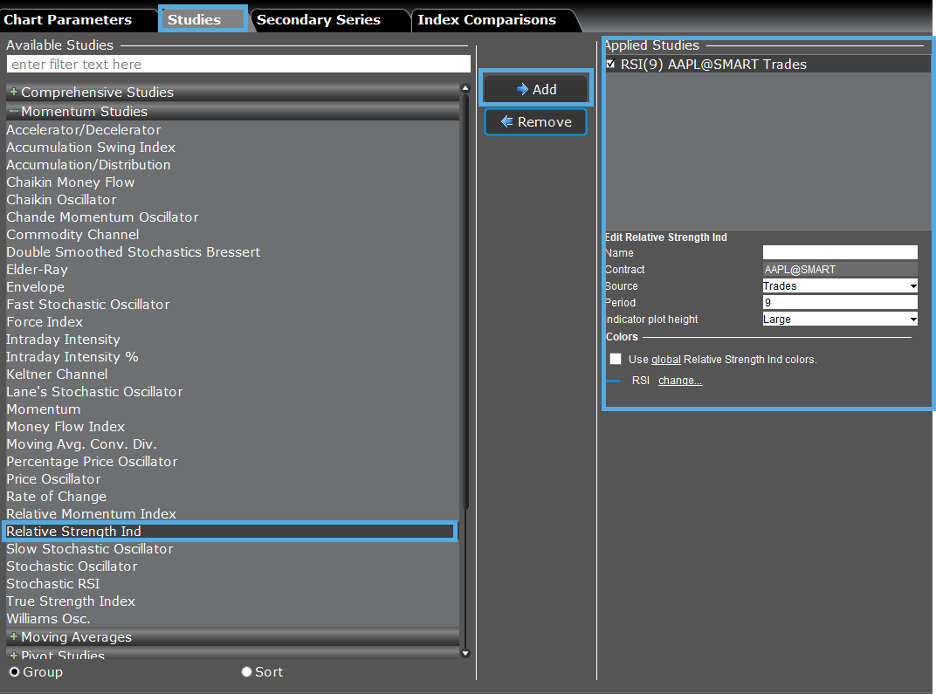This screenshot has width=936, height=694.
Task: Click the Add arrow button
Action: pyautogui.click(x=536, y=89)
